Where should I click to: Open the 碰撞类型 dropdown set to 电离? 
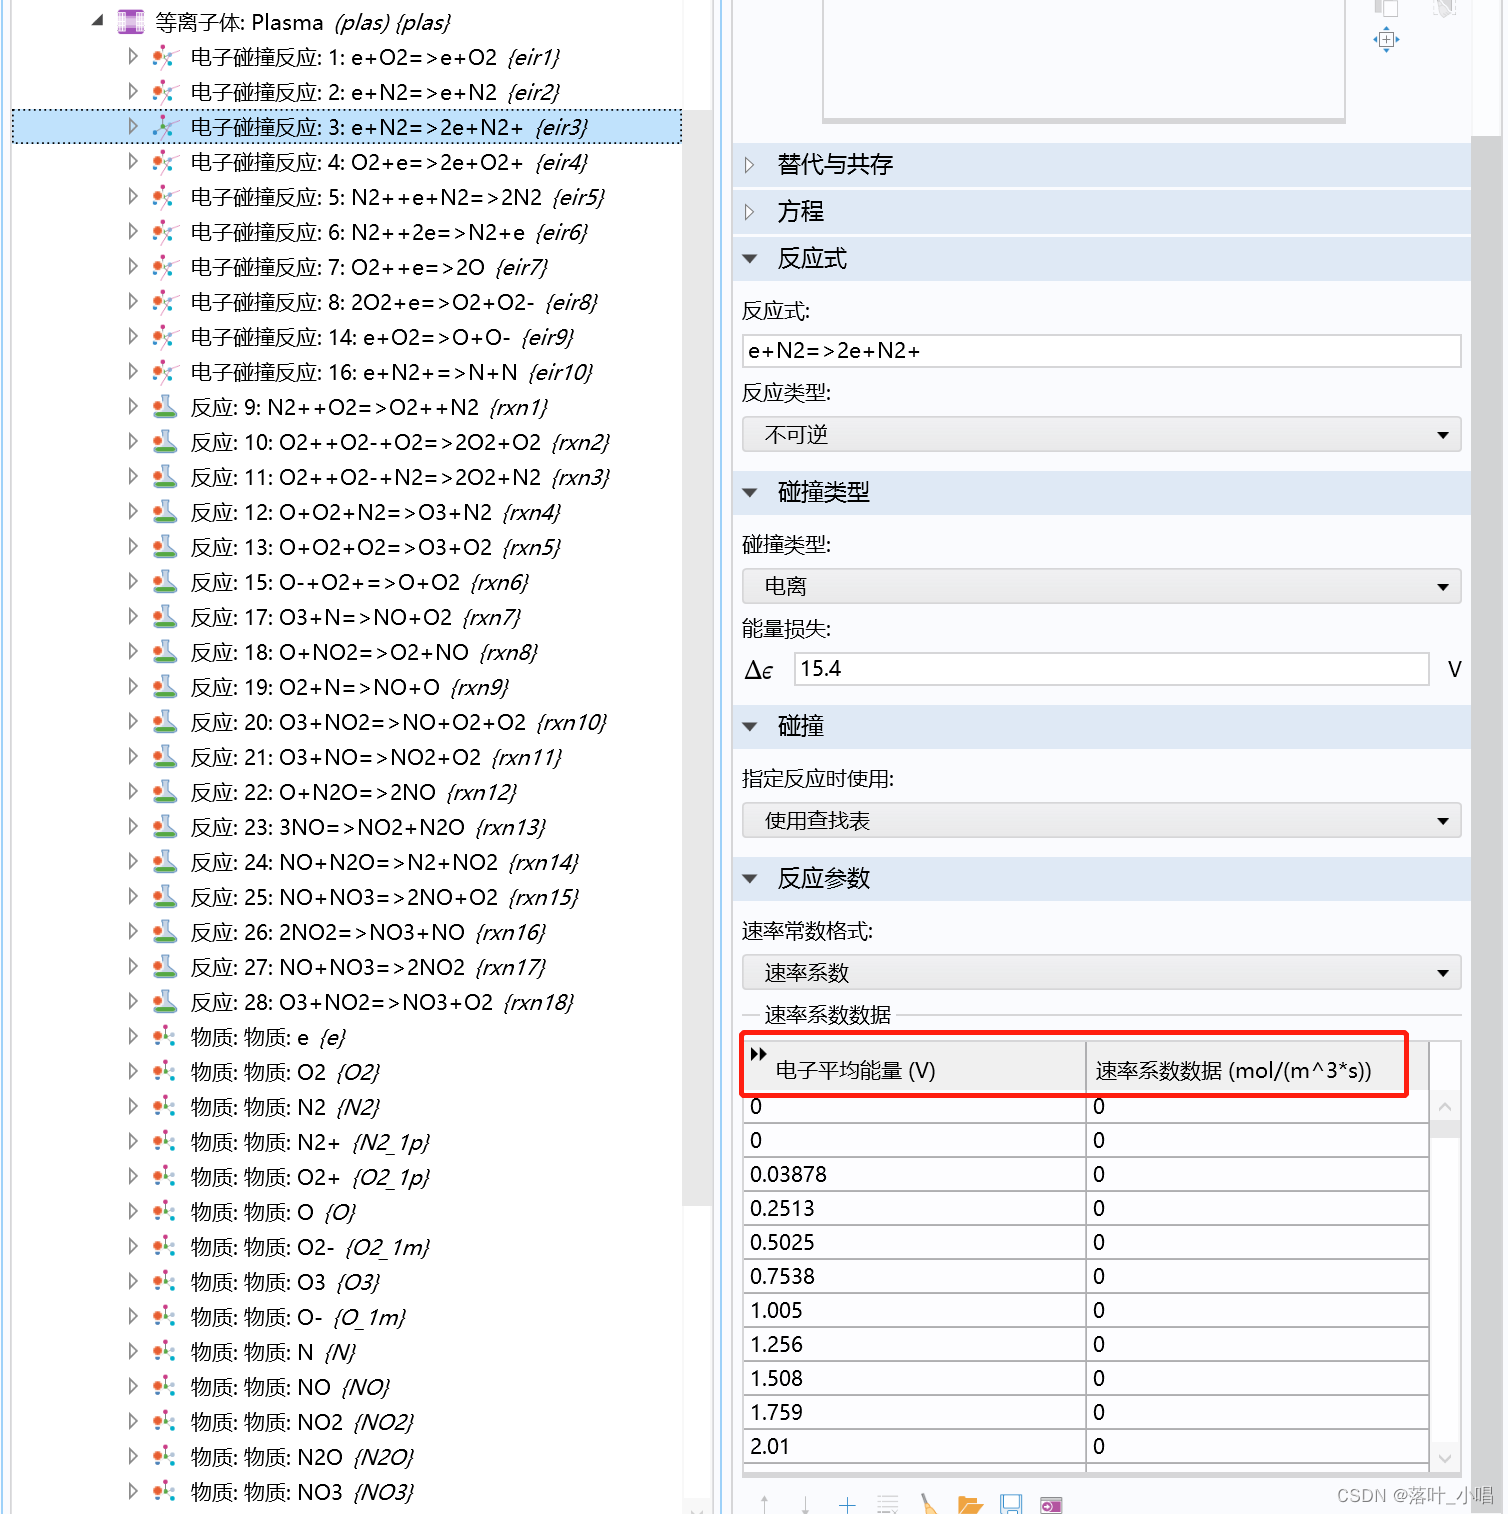tap(1101, 586)
